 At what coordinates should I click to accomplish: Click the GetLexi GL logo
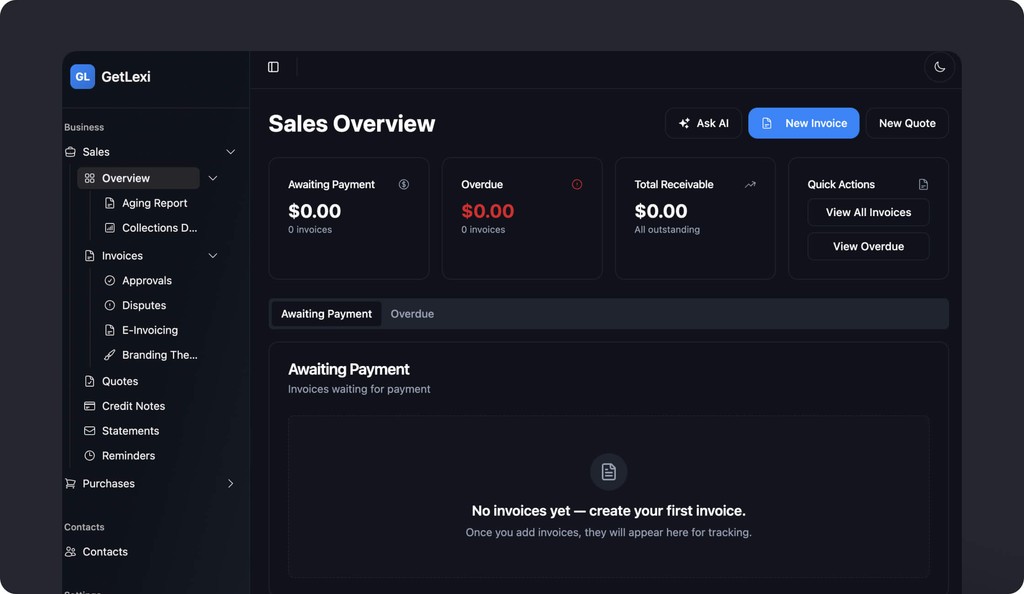(x=82, y=77)
